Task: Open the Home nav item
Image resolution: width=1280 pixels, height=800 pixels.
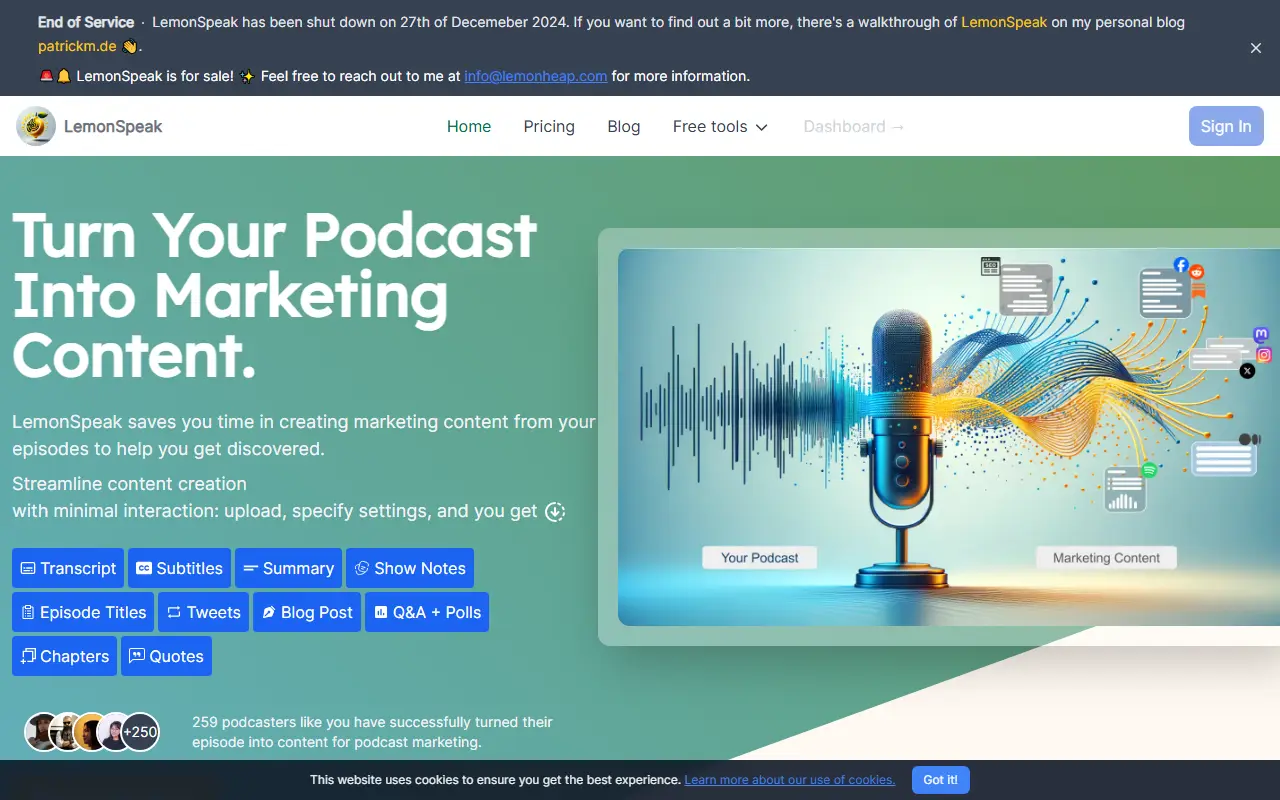Action: [469, 126]
